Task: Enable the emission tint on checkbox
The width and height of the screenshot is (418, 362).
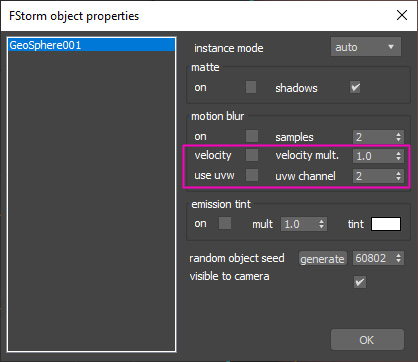Action: pos(225,223)
